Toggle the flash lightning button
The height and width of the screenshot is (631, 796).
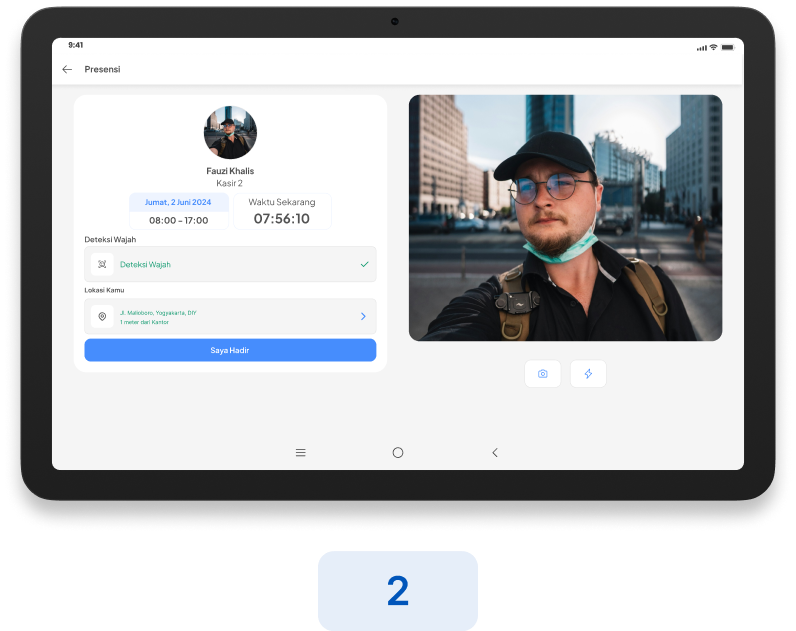pyautogui.click(x=588, y=374)
